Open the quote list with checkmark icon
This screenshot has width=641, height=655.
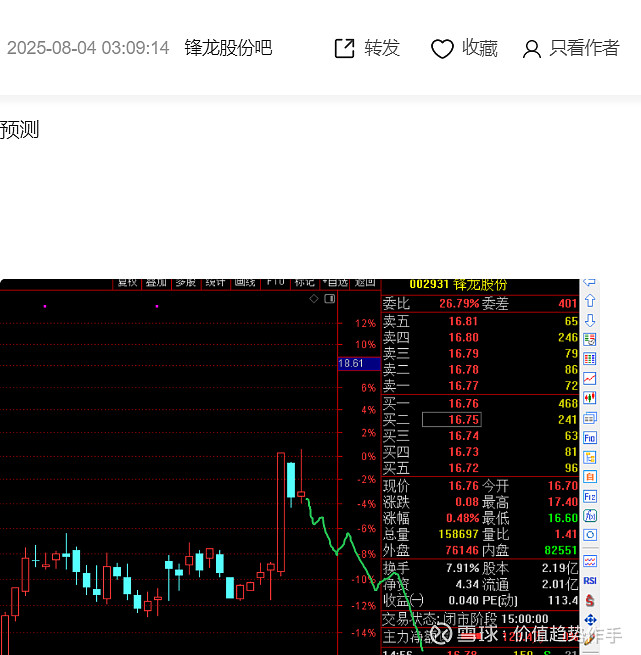tap(590, 340)
